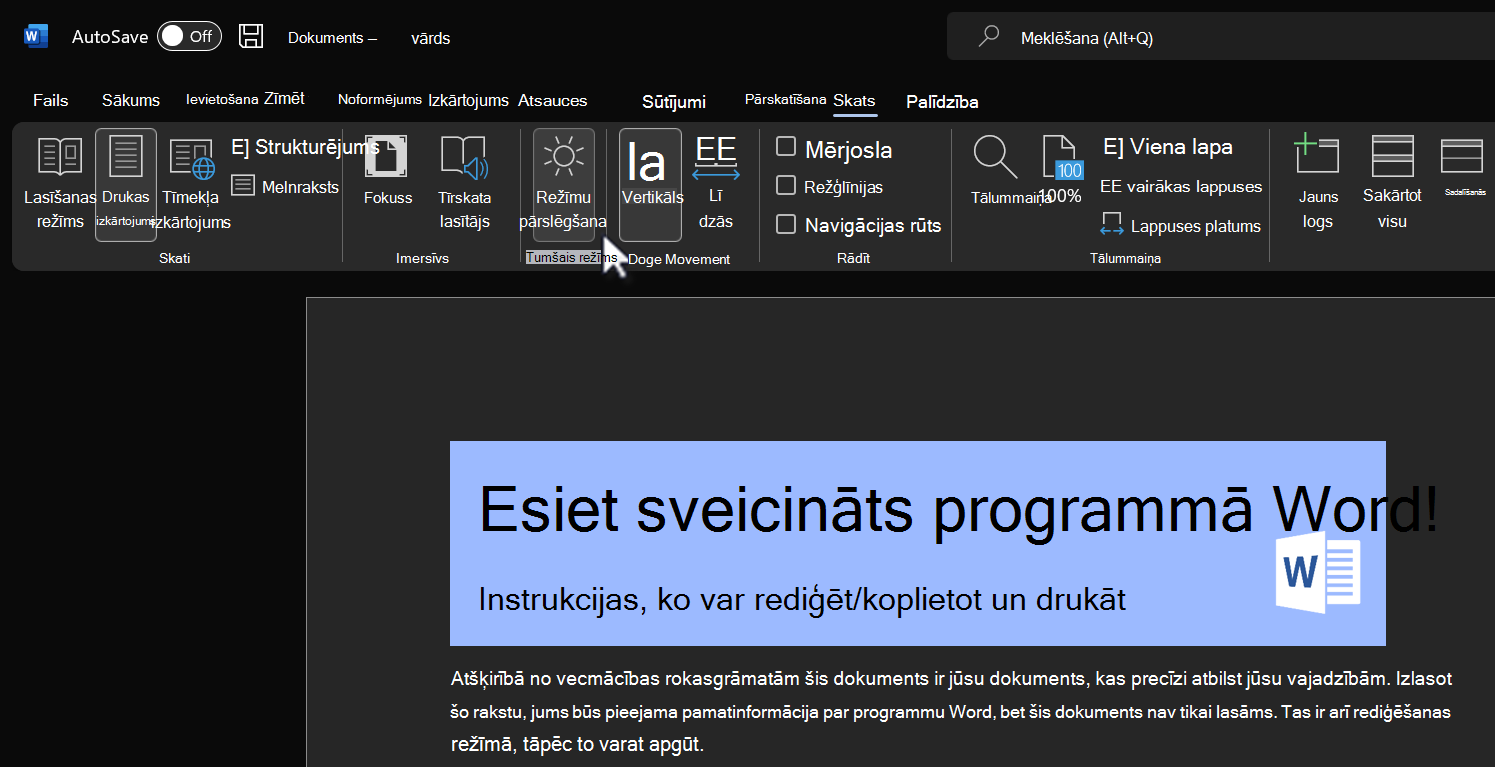The width and height of the screenshot is (1495, 767).
Task: Choose the Melnraksts view
Action: 285,186
